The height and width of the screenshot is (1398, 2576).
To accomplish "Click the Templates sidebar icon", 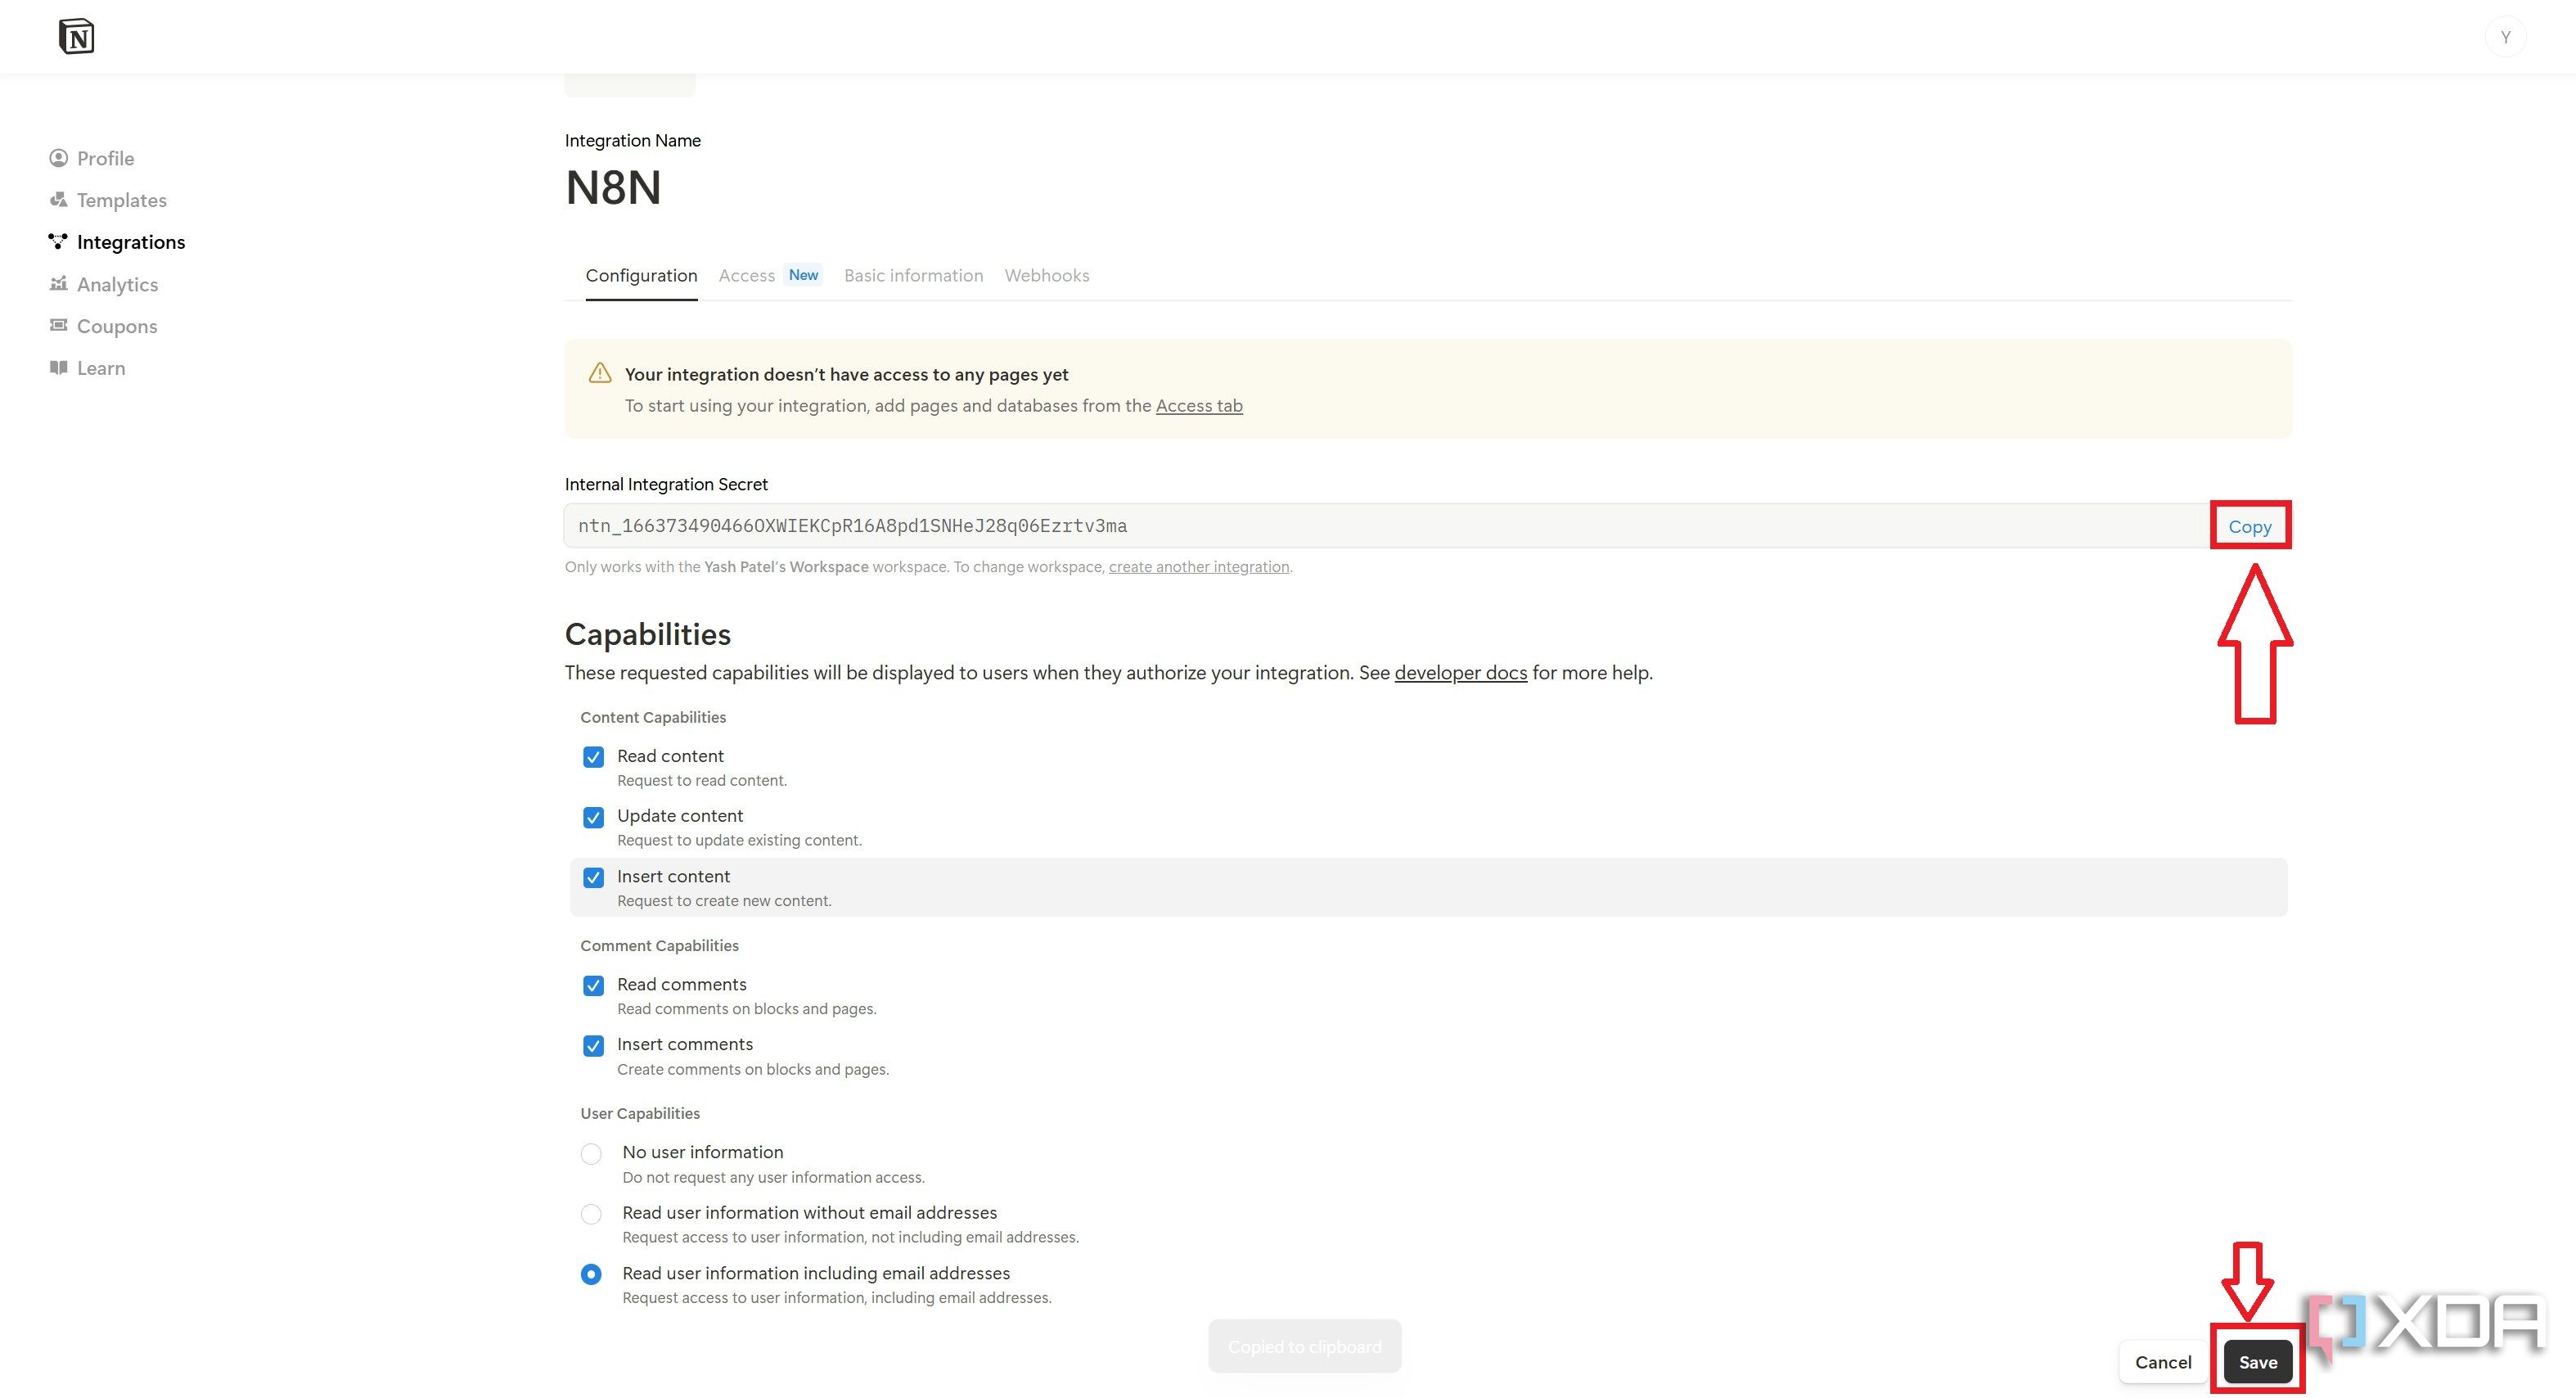I will [59, 200].
